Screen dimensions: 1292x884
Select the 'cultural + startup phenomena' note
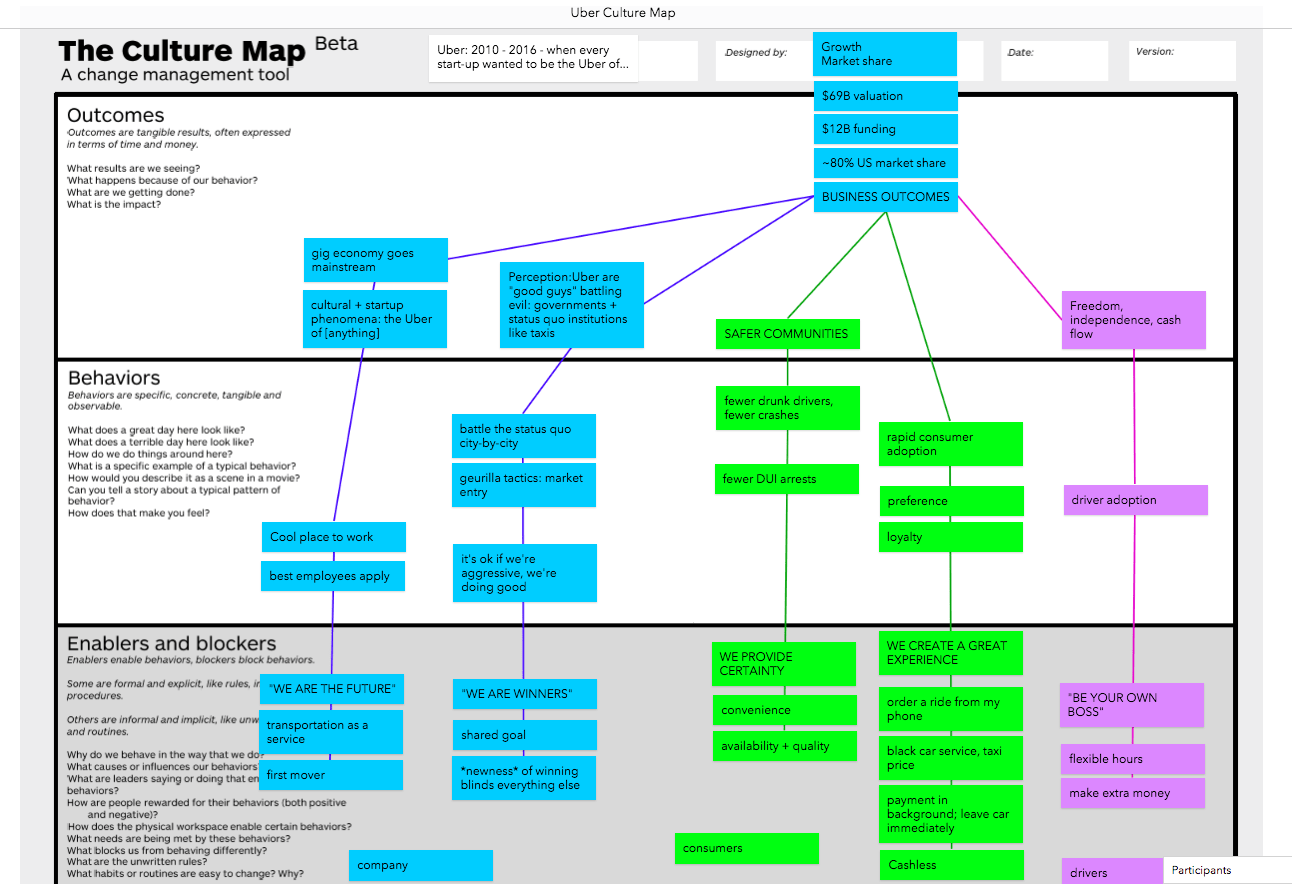[x=375, y=319]
